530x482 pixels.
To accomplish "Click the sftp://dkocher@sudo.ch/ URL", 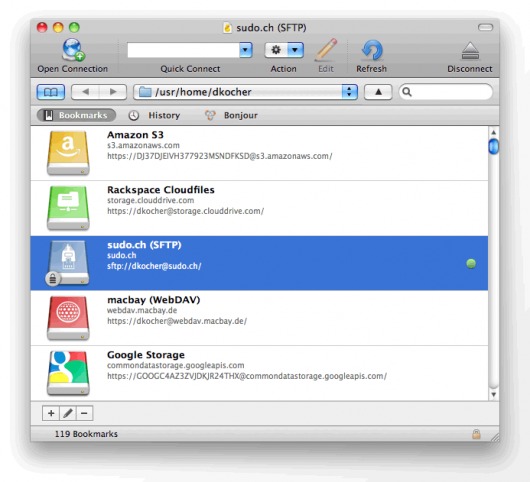I will (154, 266).
